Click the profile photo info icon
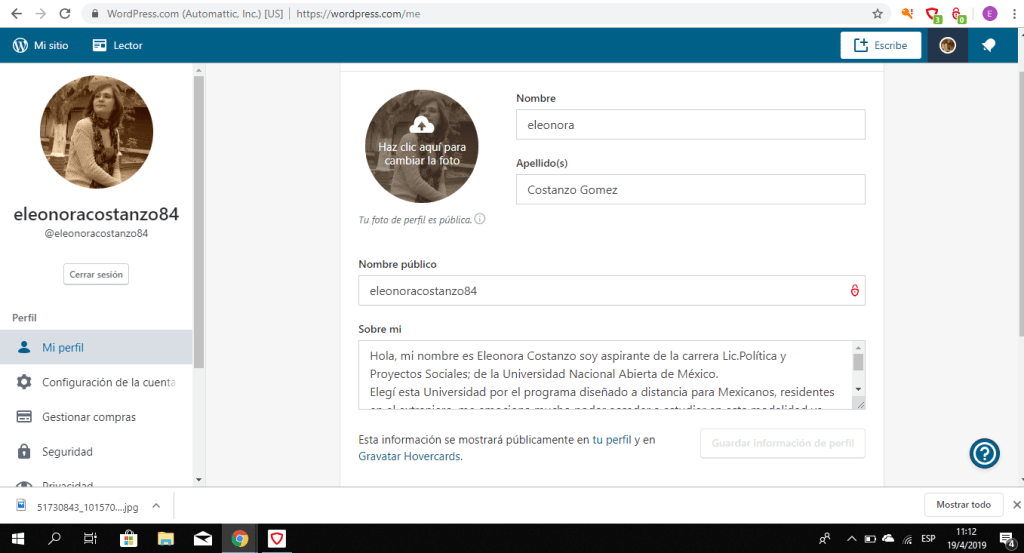The width and height of the screenshot is (1024, 553). point(480,219)
